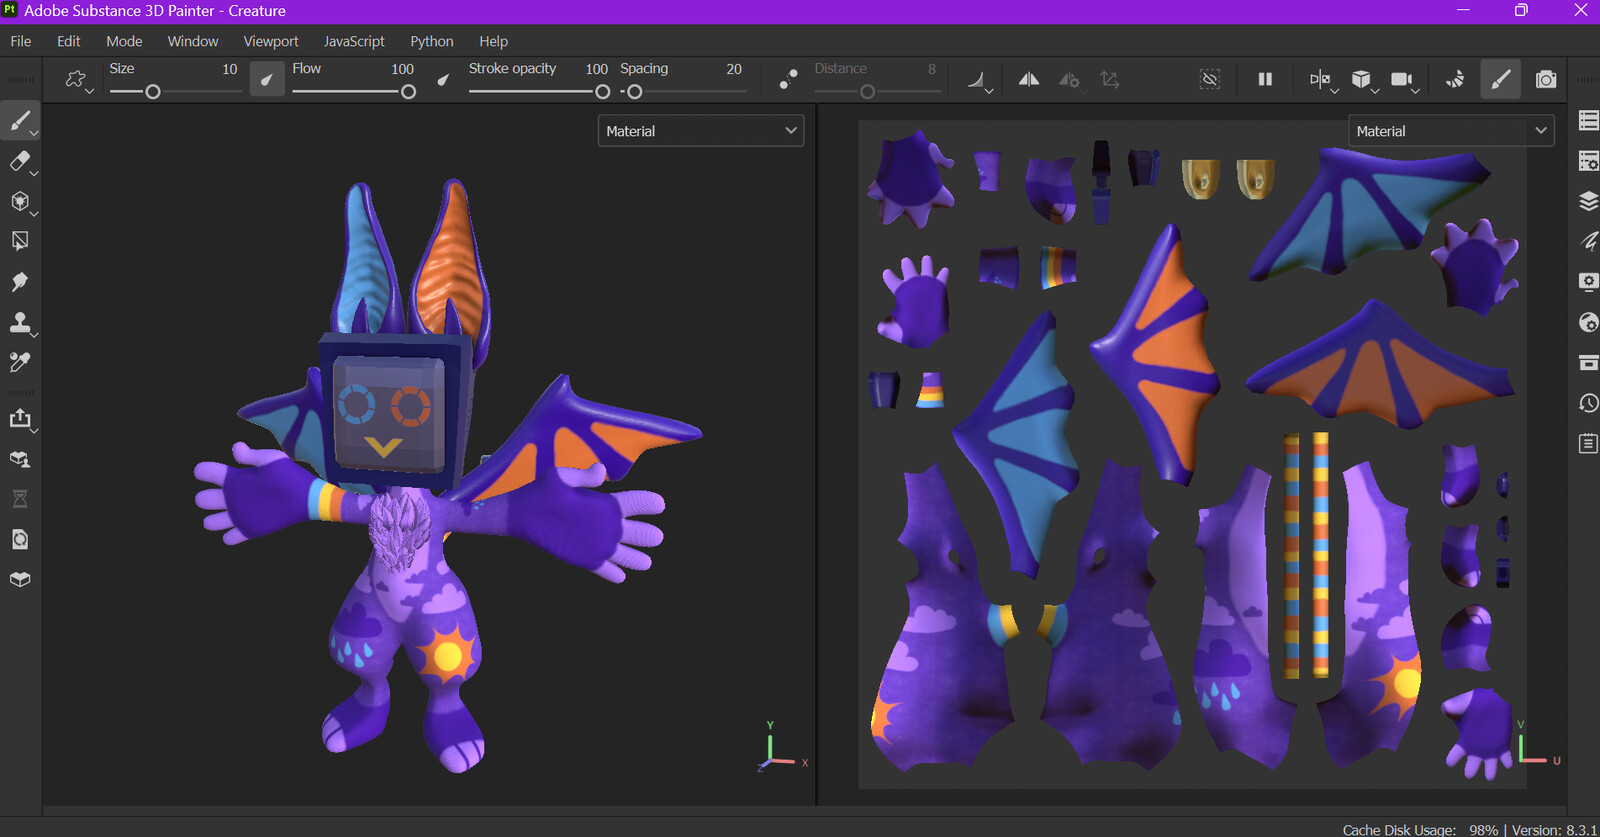
Task: Click the Size value 10
Action: [230, 69]
